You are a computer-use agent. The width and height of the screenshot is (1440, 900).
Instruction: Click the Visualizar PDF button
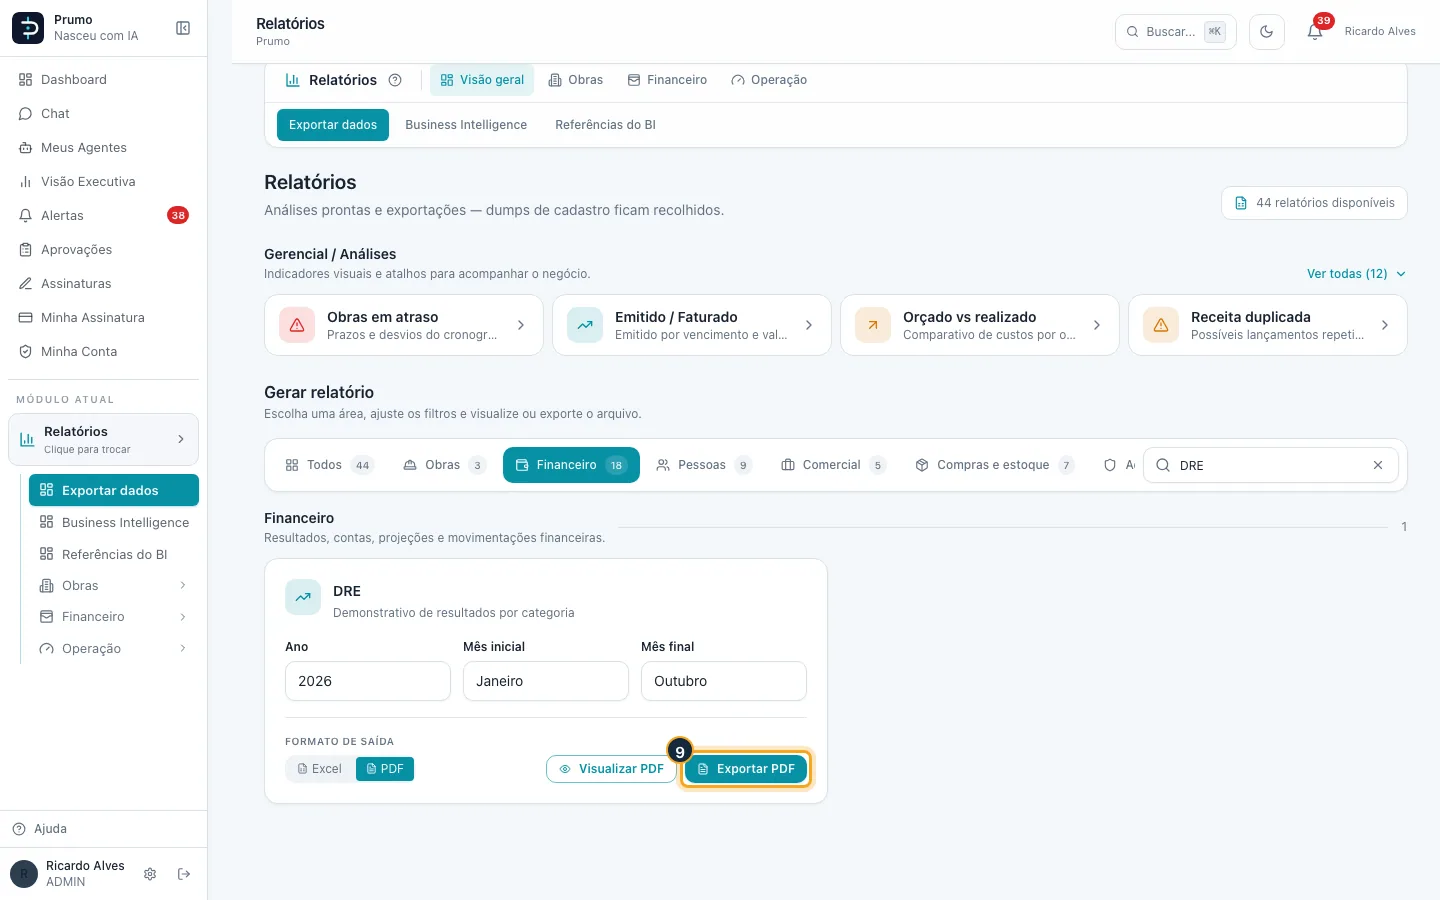611,769
